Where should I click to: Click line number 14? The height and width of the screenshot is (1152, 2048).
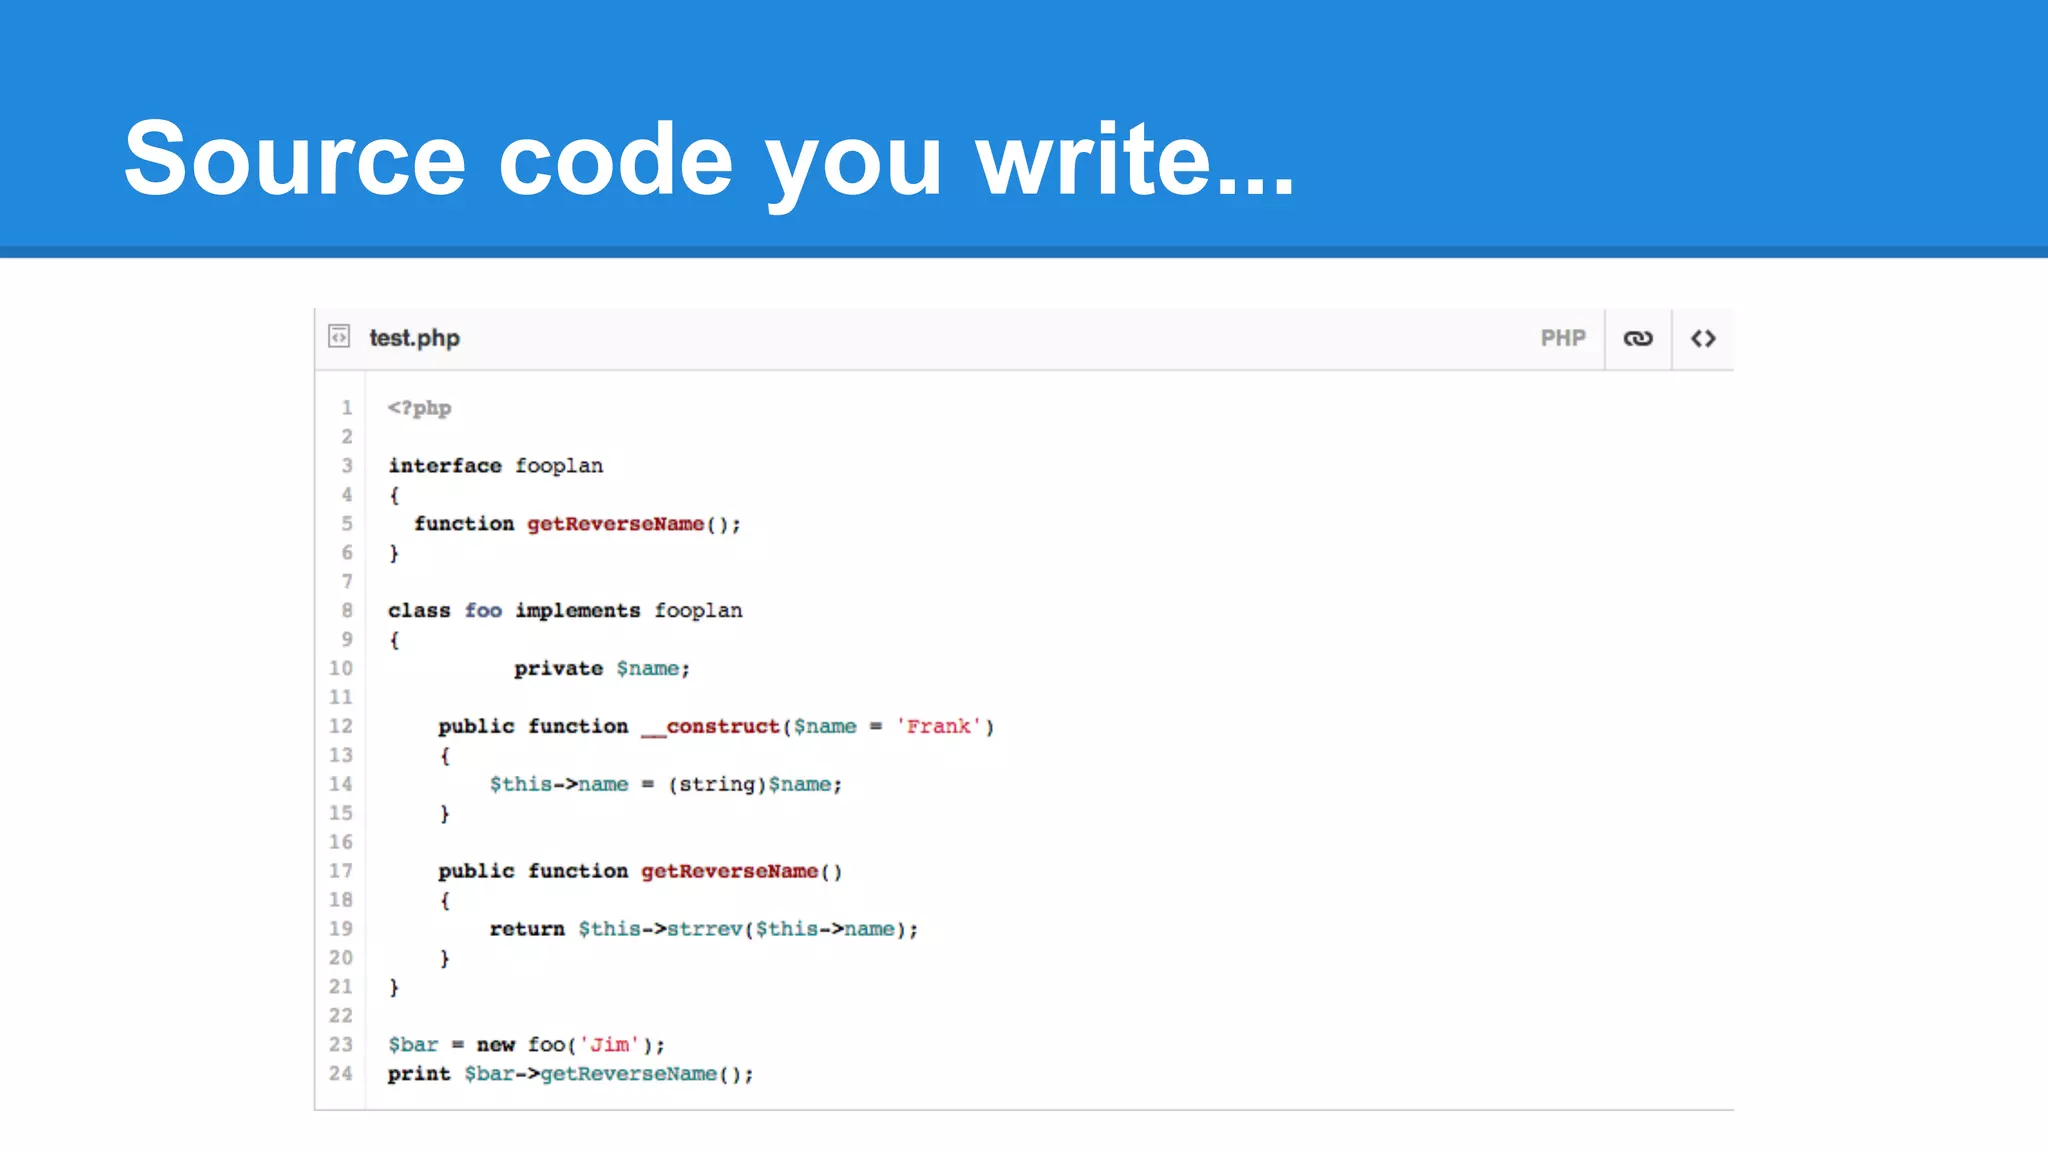(341, 784)
